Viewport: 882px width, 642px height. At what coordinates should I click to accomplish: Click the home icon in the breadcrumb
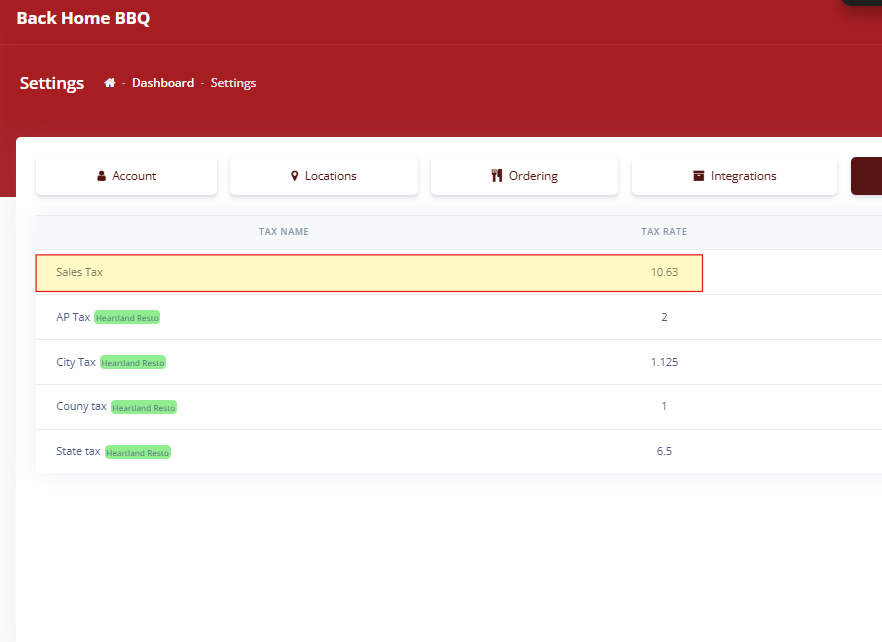pyautogui.click(x=110, y=83)
